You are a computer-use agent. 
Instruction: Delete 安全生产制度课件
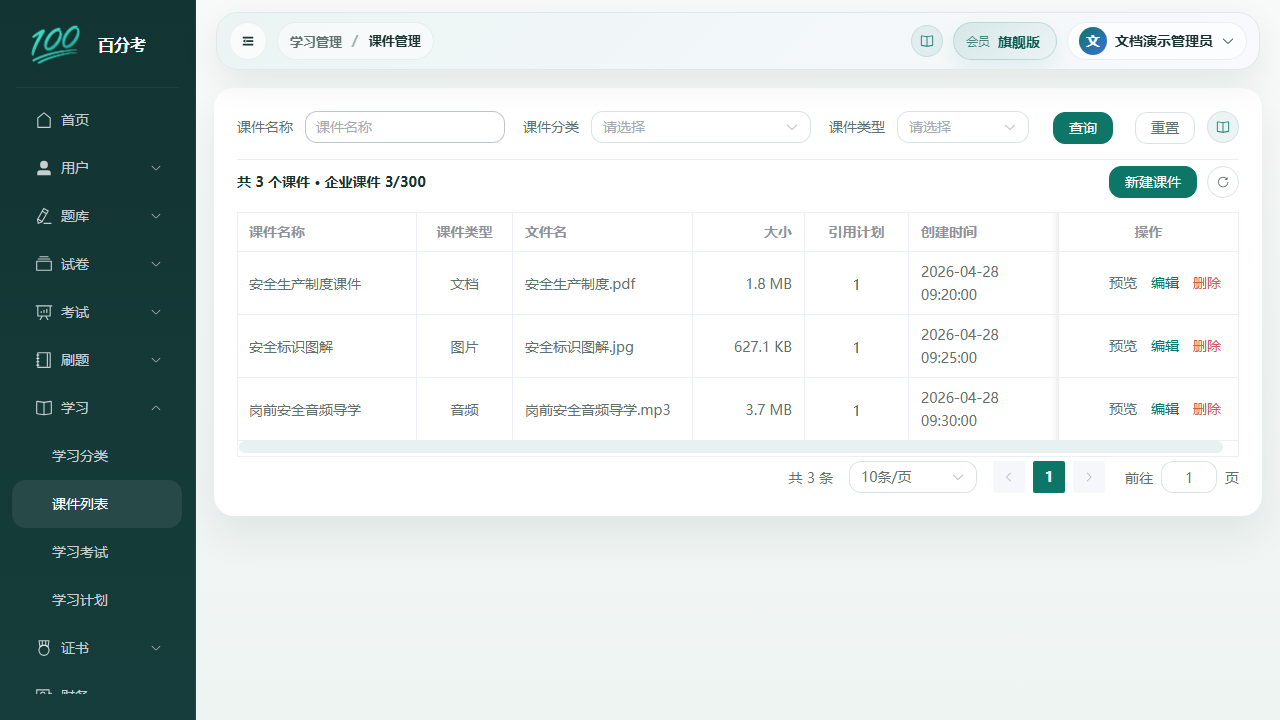[1207, 283]
